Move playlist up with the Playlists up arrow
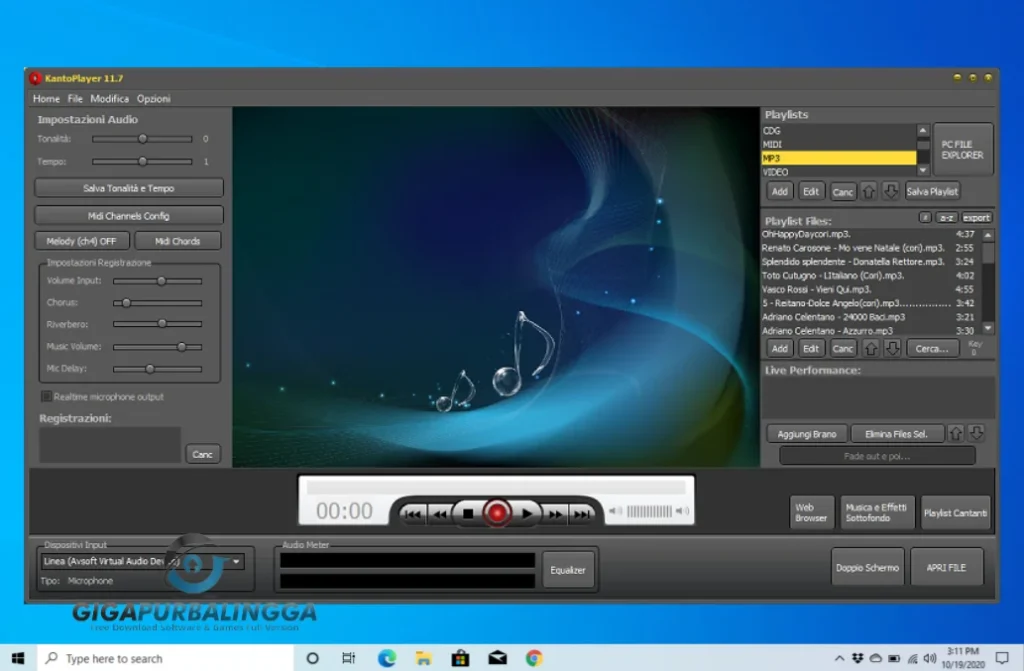This screenshot has height=671, width=1024. pyautogui.click(x=870, y=191)
